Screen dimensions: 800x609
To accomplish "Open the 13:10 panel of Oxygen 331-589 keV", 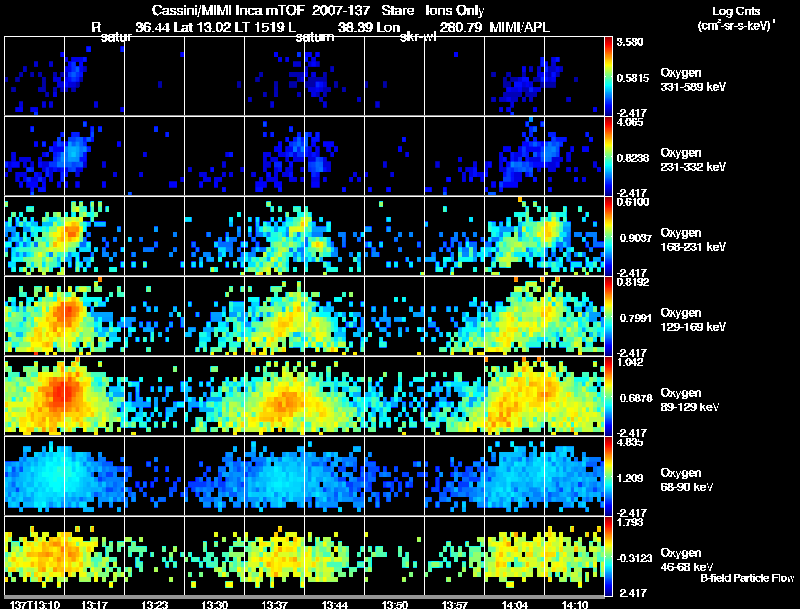I will (35, 76).
